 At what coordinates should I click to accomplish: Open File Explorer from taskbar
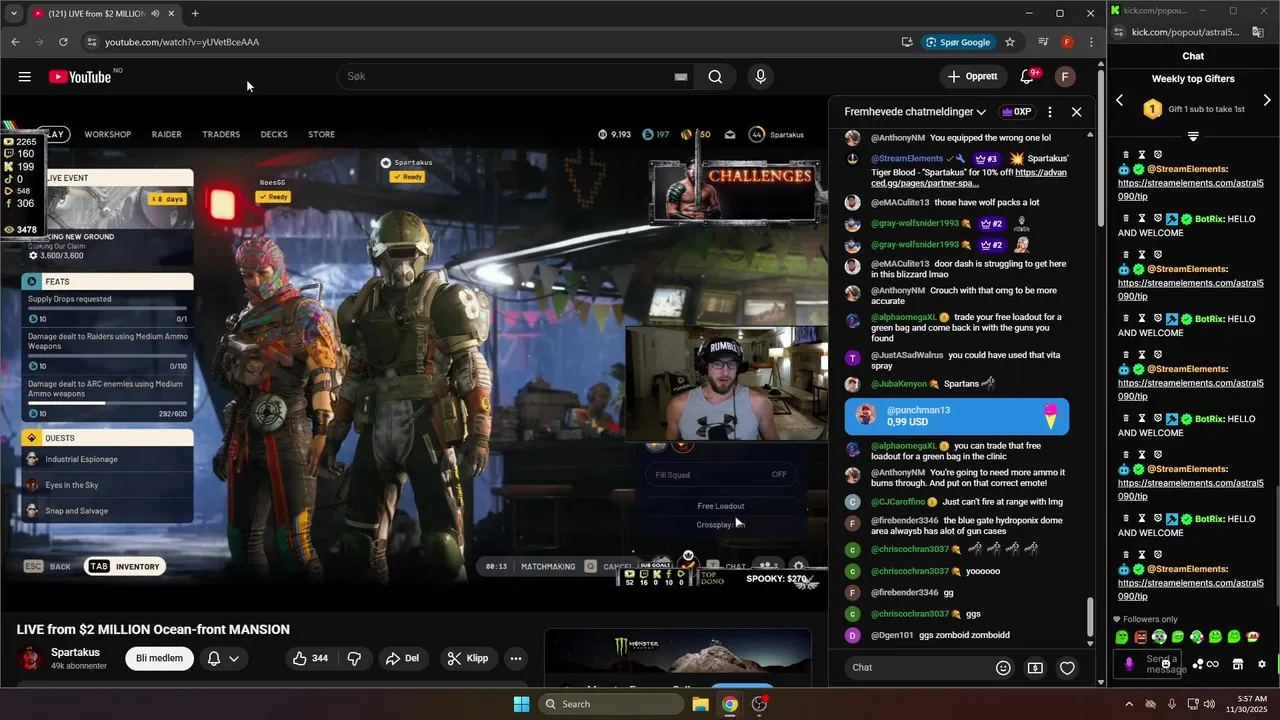701,704
